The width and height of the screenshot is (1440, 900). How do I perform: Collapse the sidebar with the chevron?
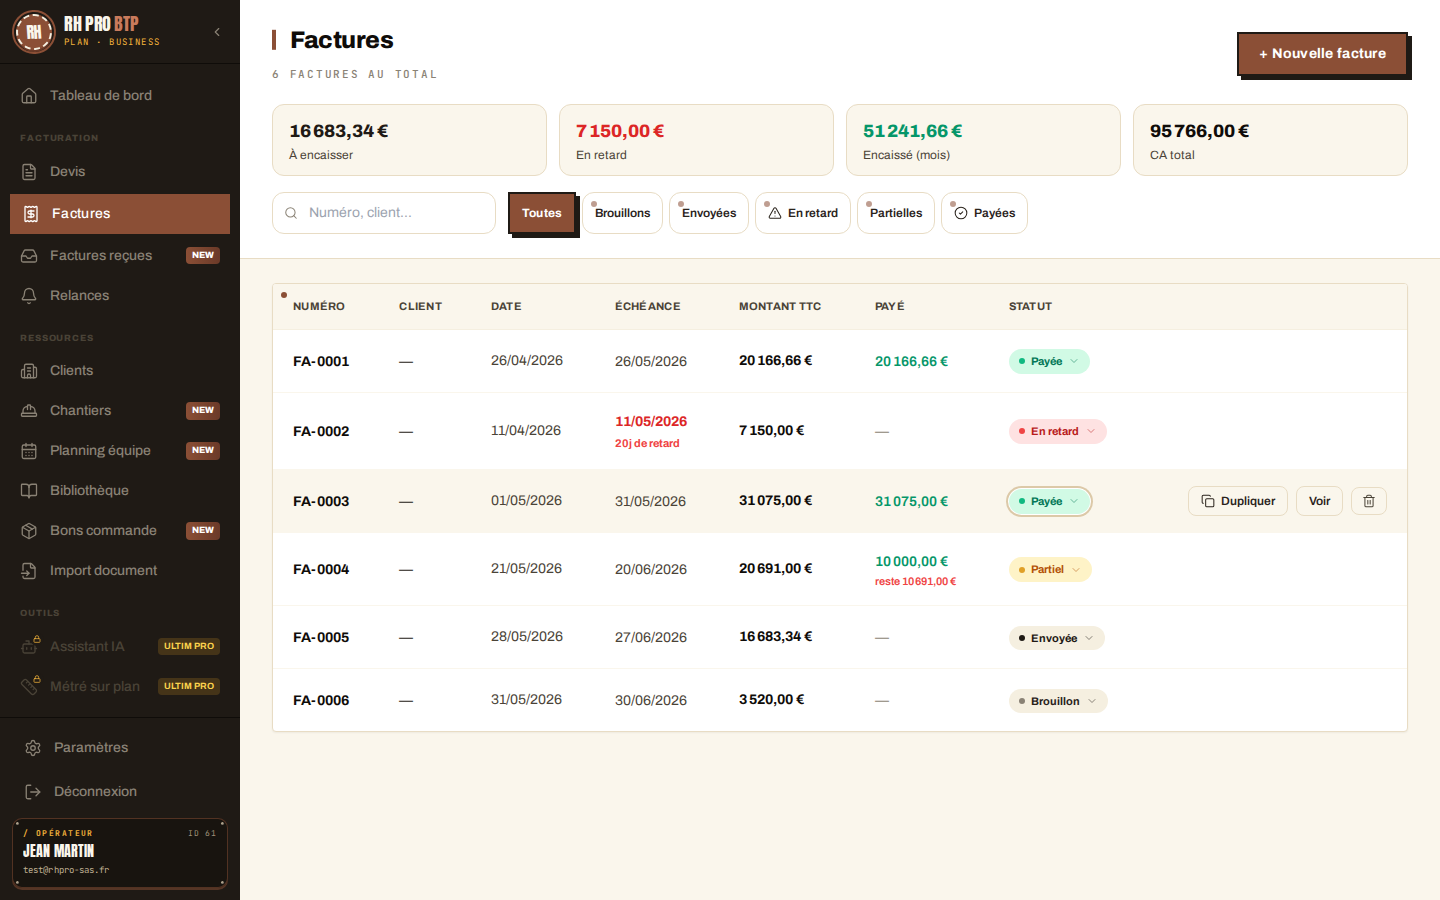pyautogui.click(x=217, y=32)
